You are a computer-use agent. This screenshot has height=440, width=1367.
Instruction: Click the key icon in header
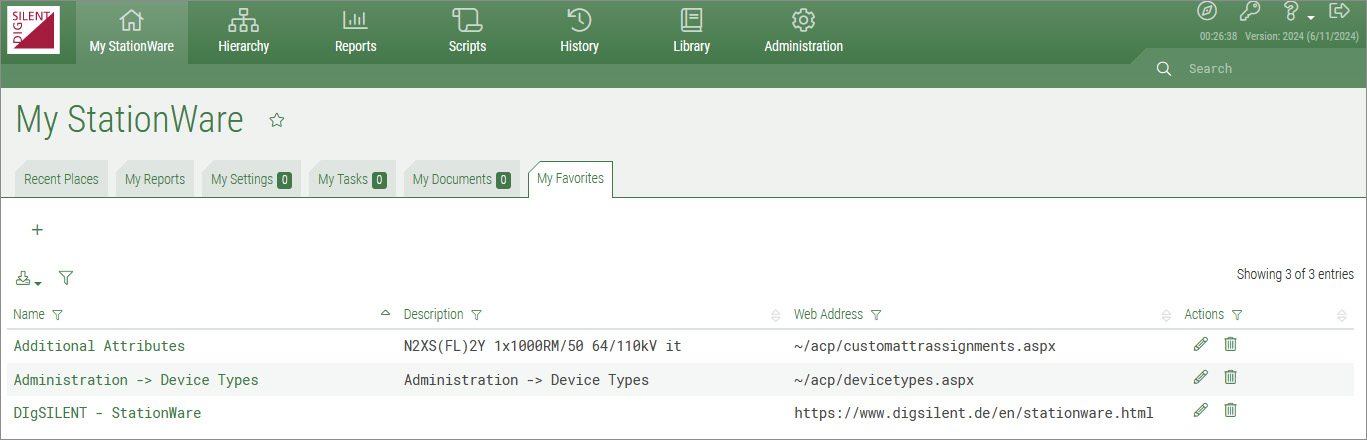(x=1249, y=12)
